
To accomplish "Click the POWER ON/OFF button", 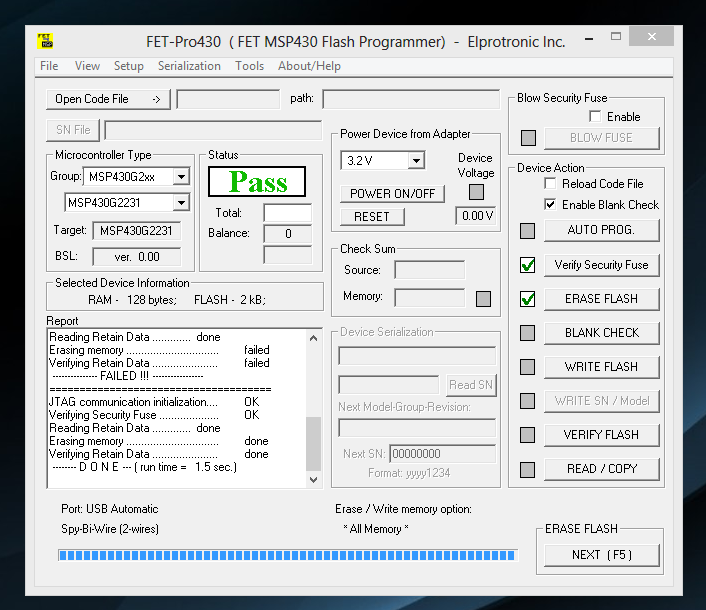I will pos(392,194).
